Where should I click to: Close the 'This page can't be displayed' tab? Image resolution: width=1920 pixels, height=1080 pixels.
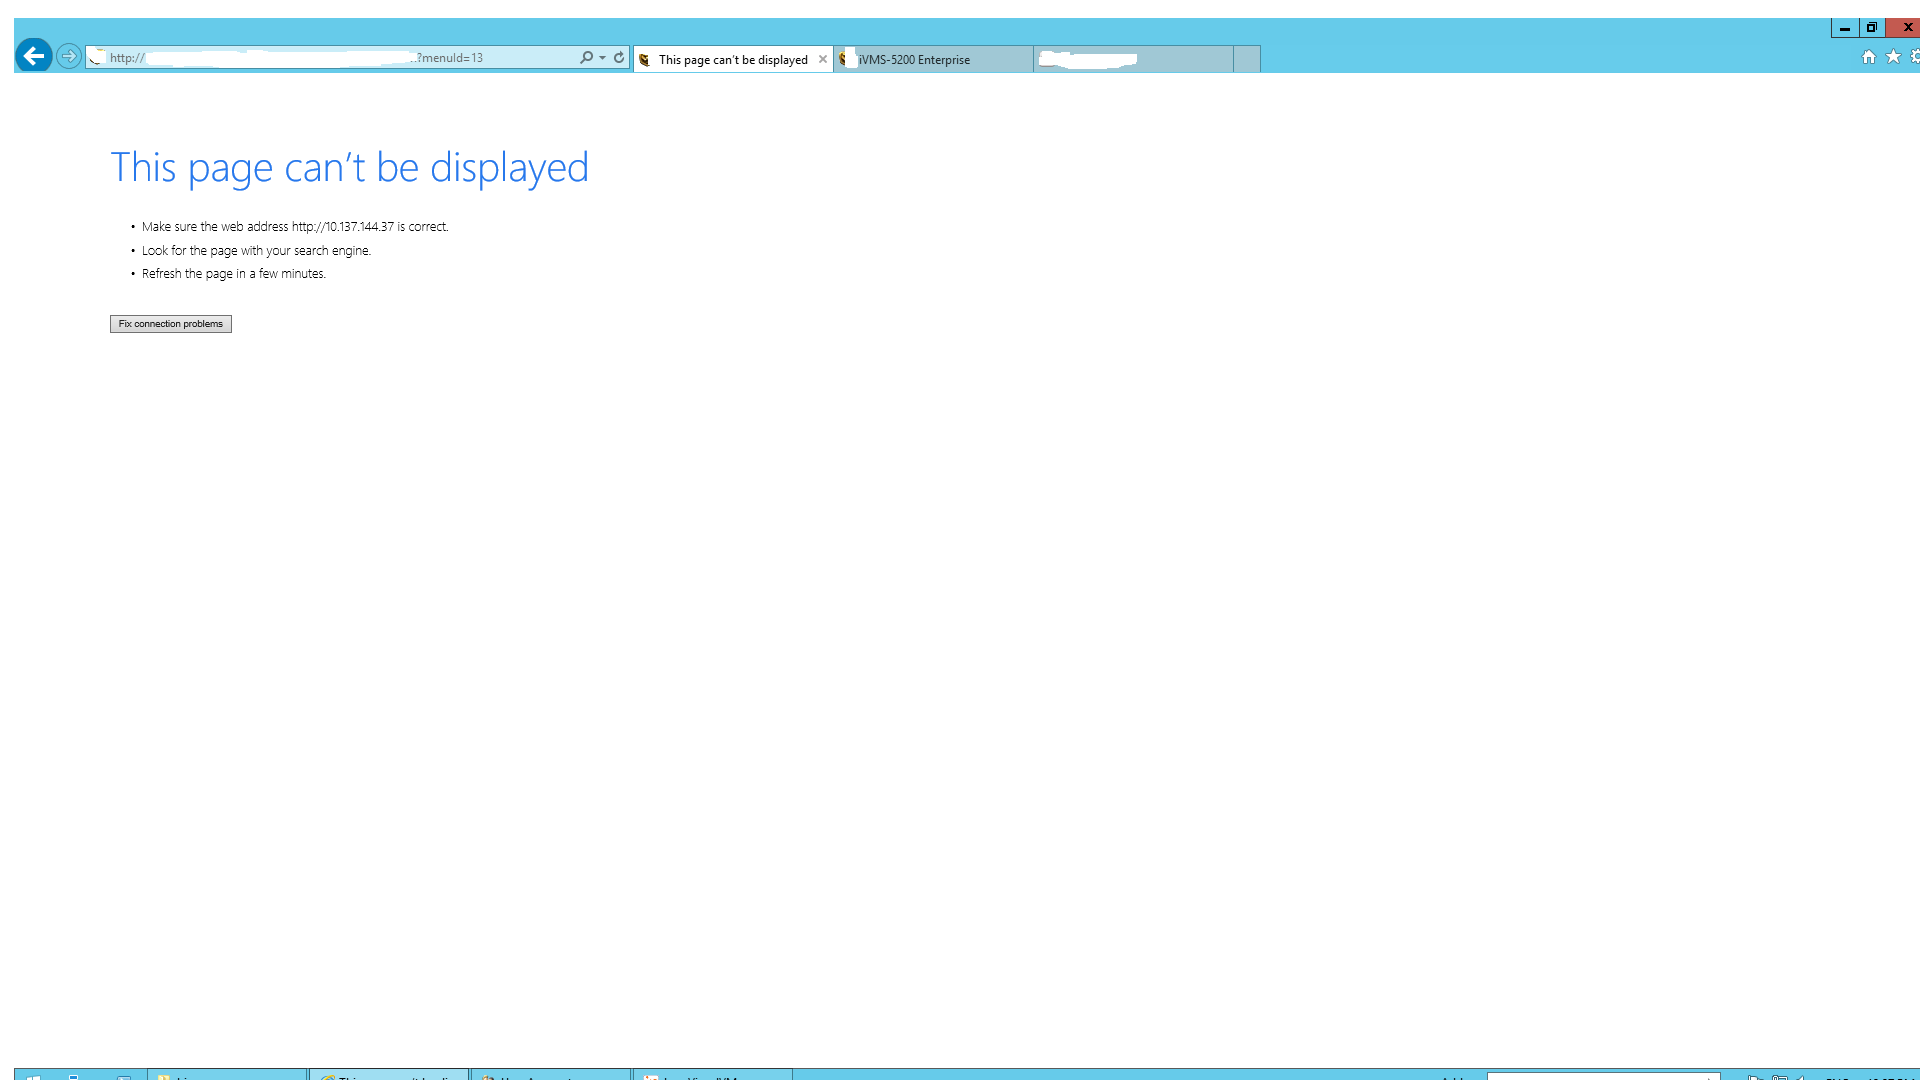[823, 60]
